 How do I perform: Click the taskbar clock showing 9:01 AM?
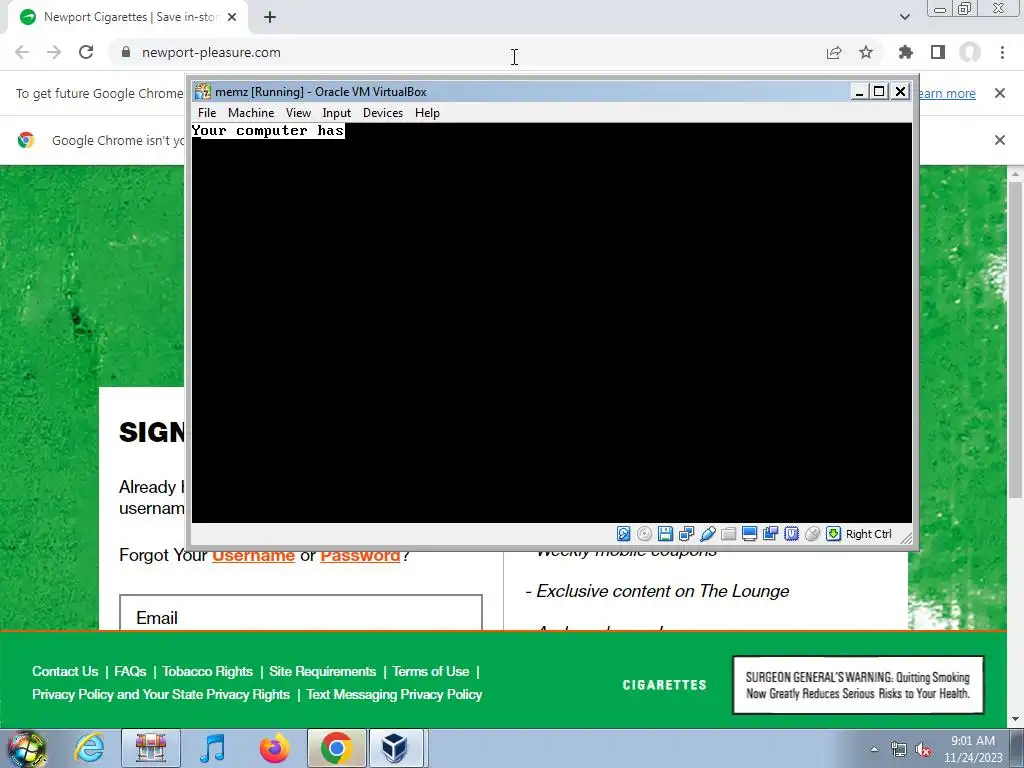972,749
